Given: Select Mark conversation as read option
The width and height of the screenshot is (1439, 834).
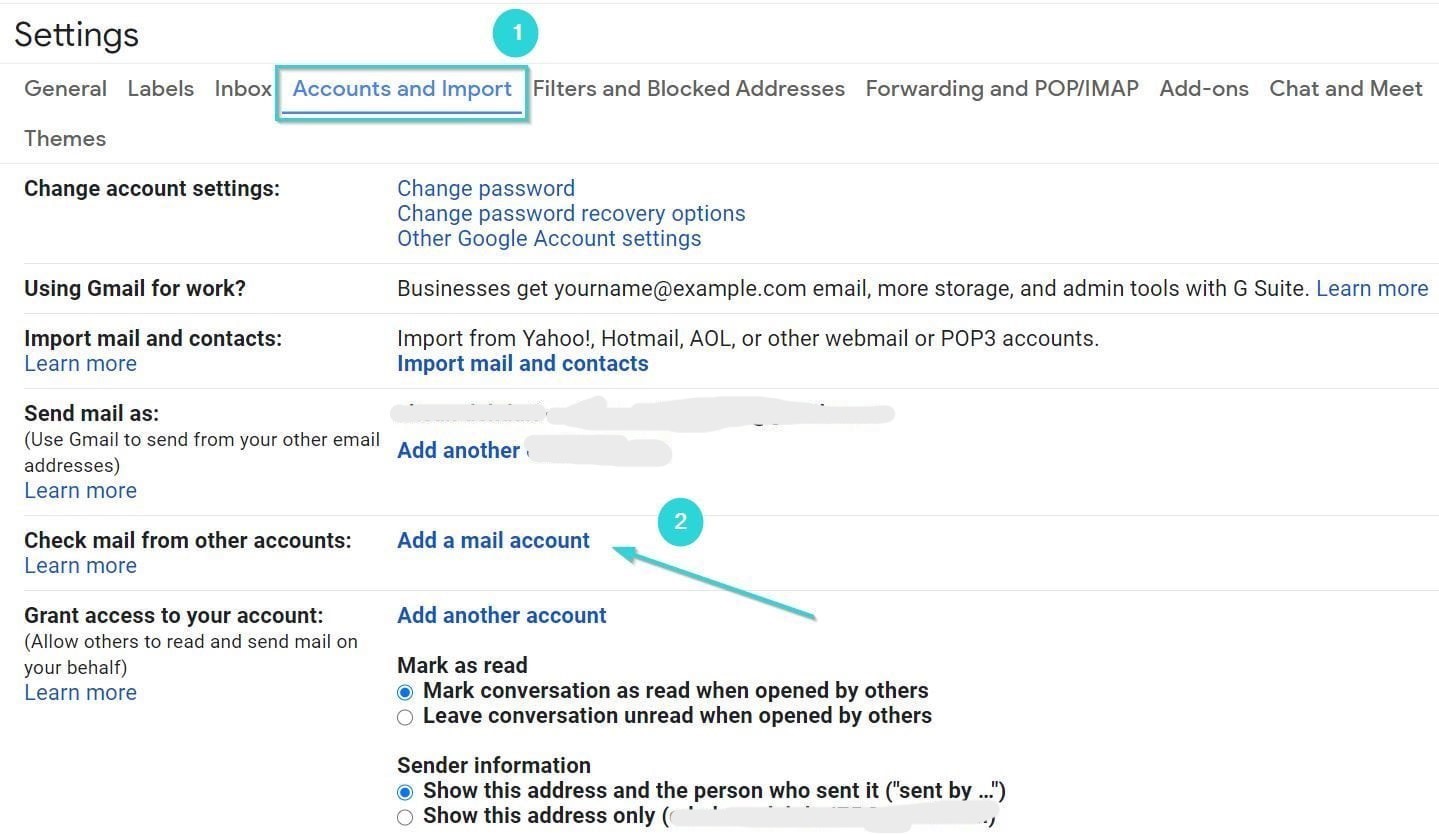Looking at the screenshot, I should [x=405, y=692].
